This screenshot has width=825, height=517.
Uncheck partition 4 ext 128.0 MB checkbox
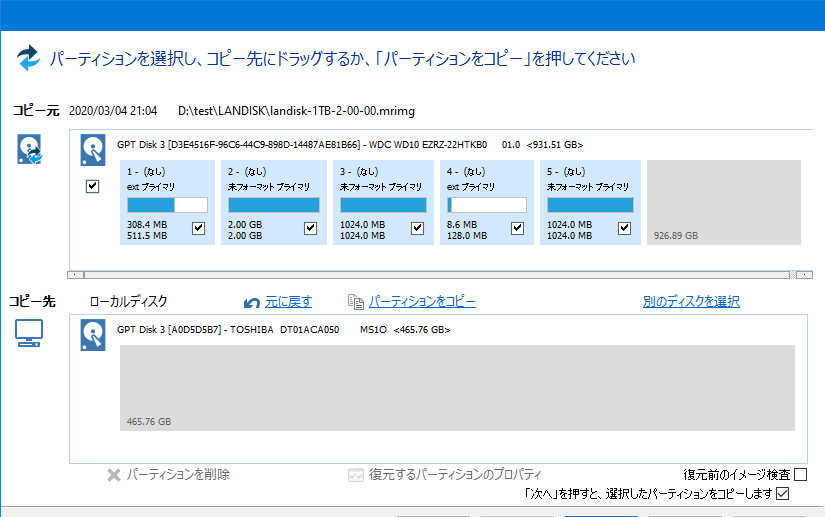point(517,228)
